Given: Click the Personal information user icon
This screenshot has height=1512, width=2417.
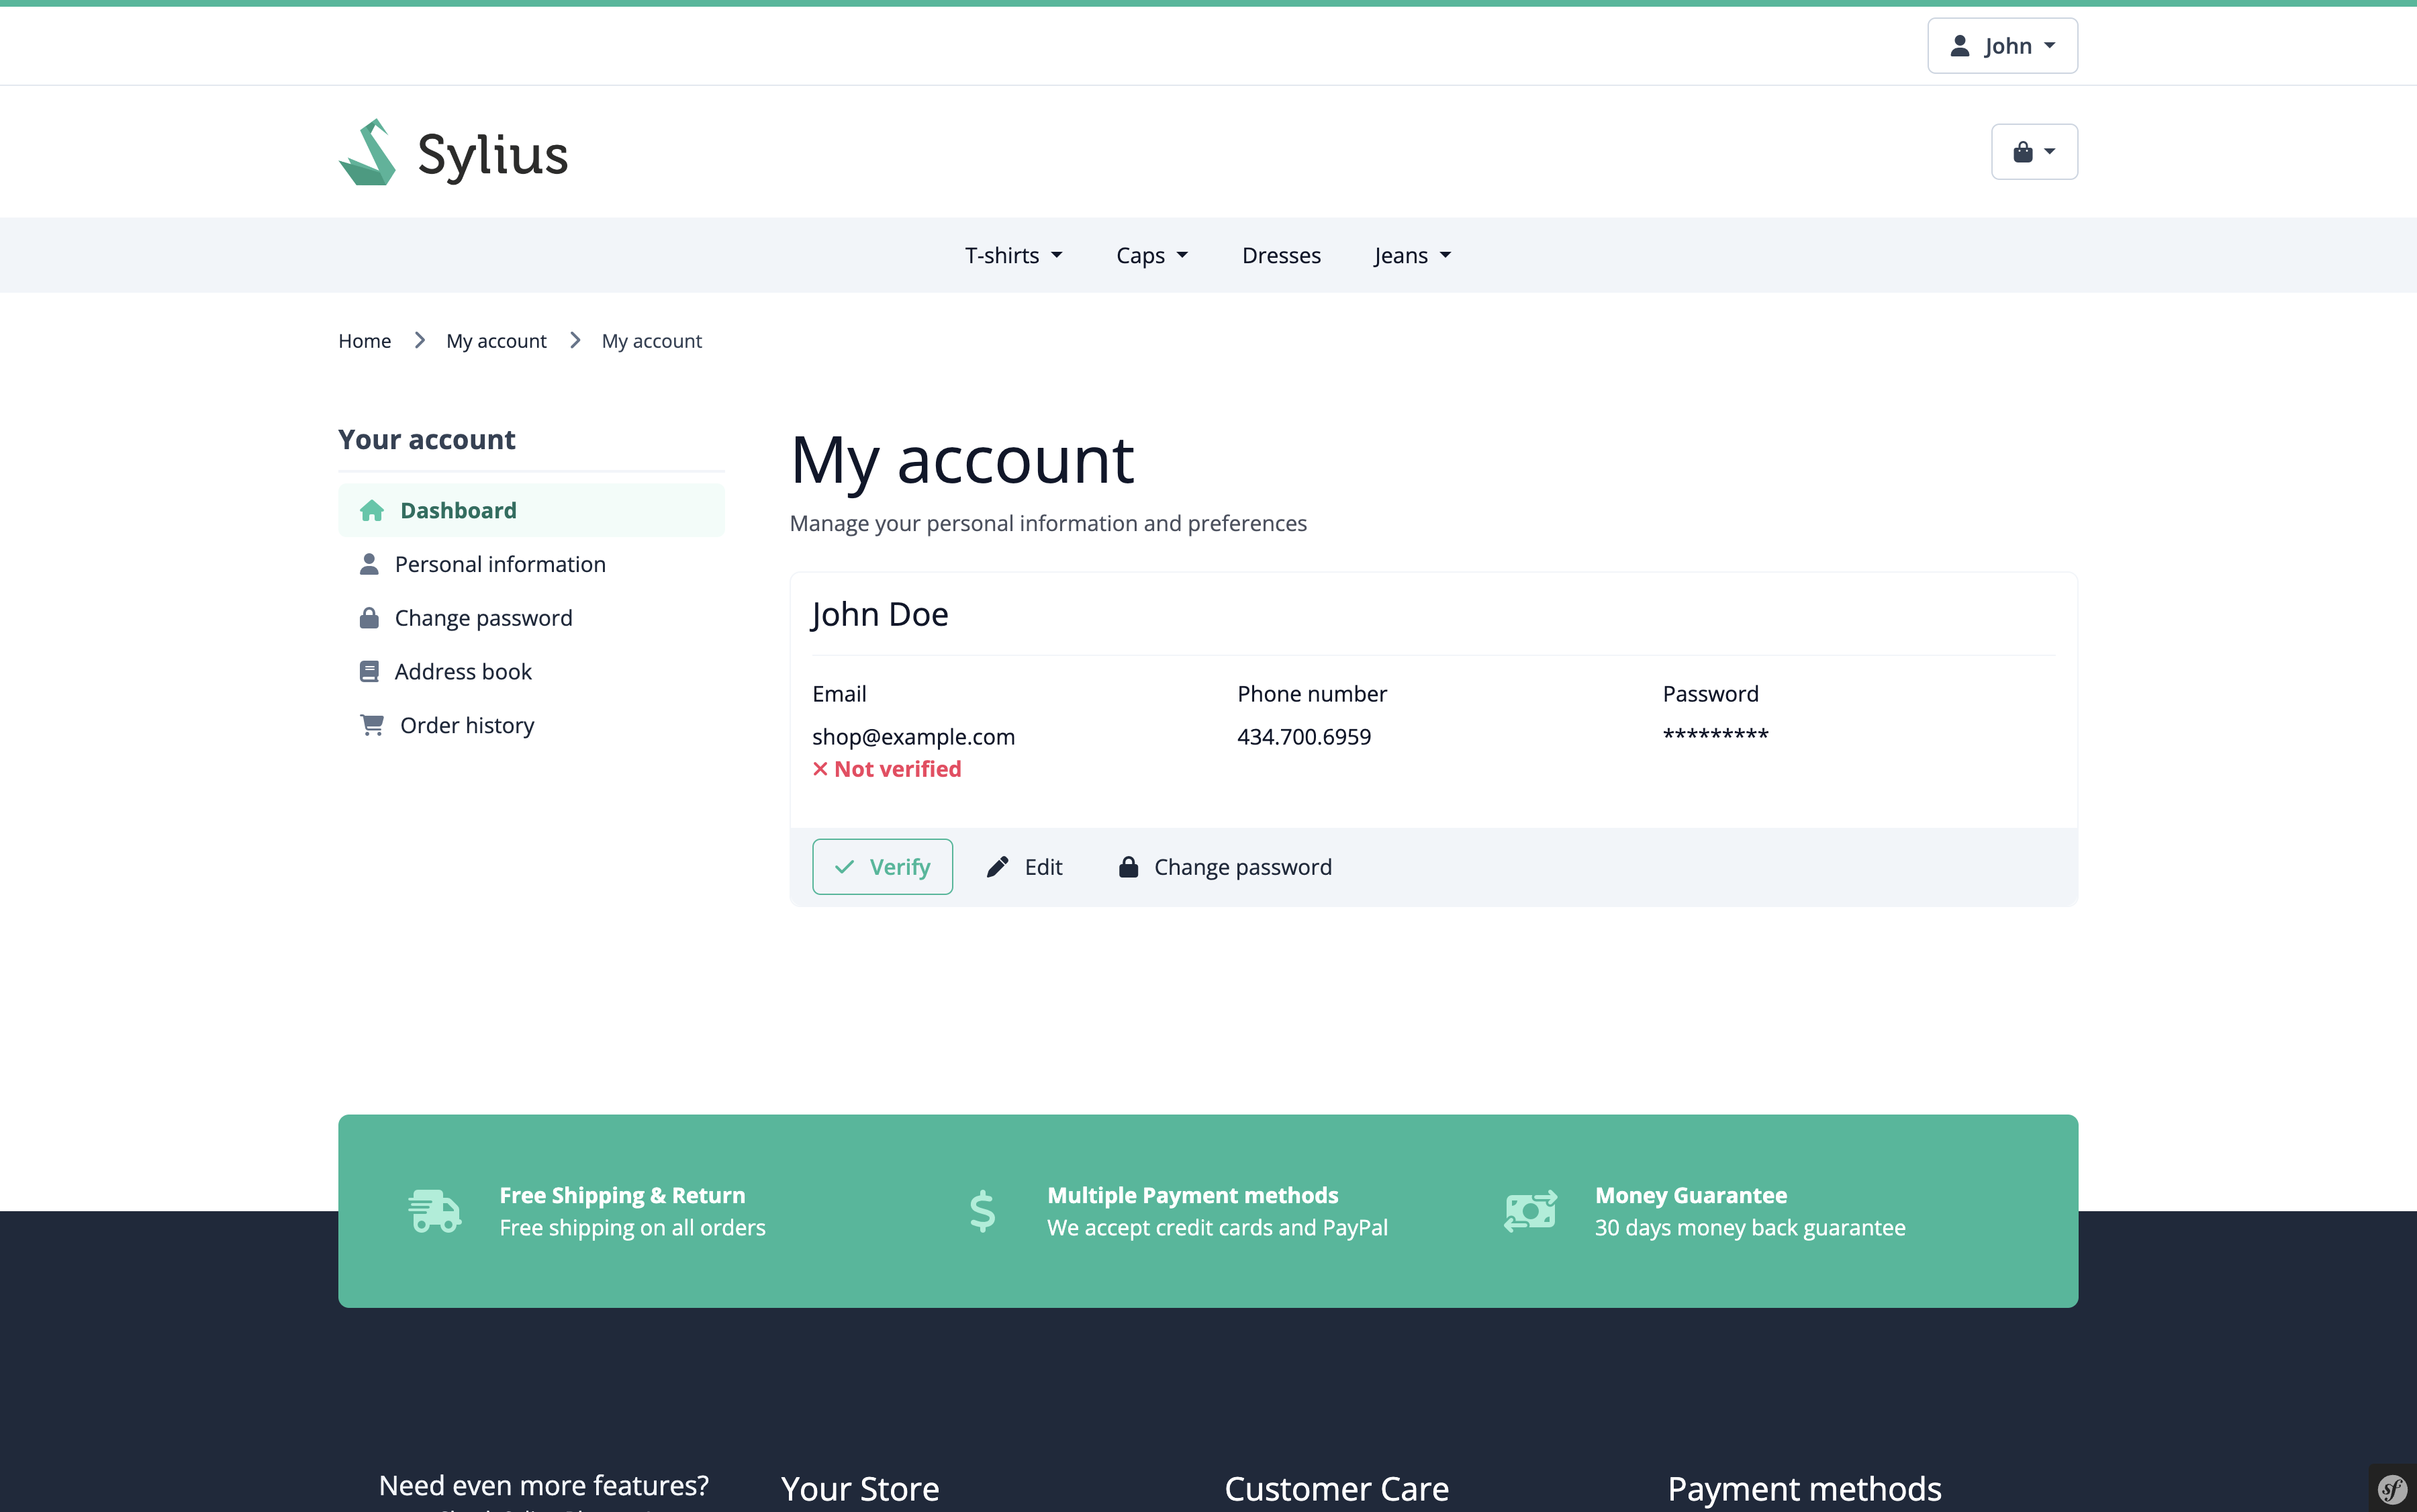Looking at the screenshot, I should pos(369,564).
